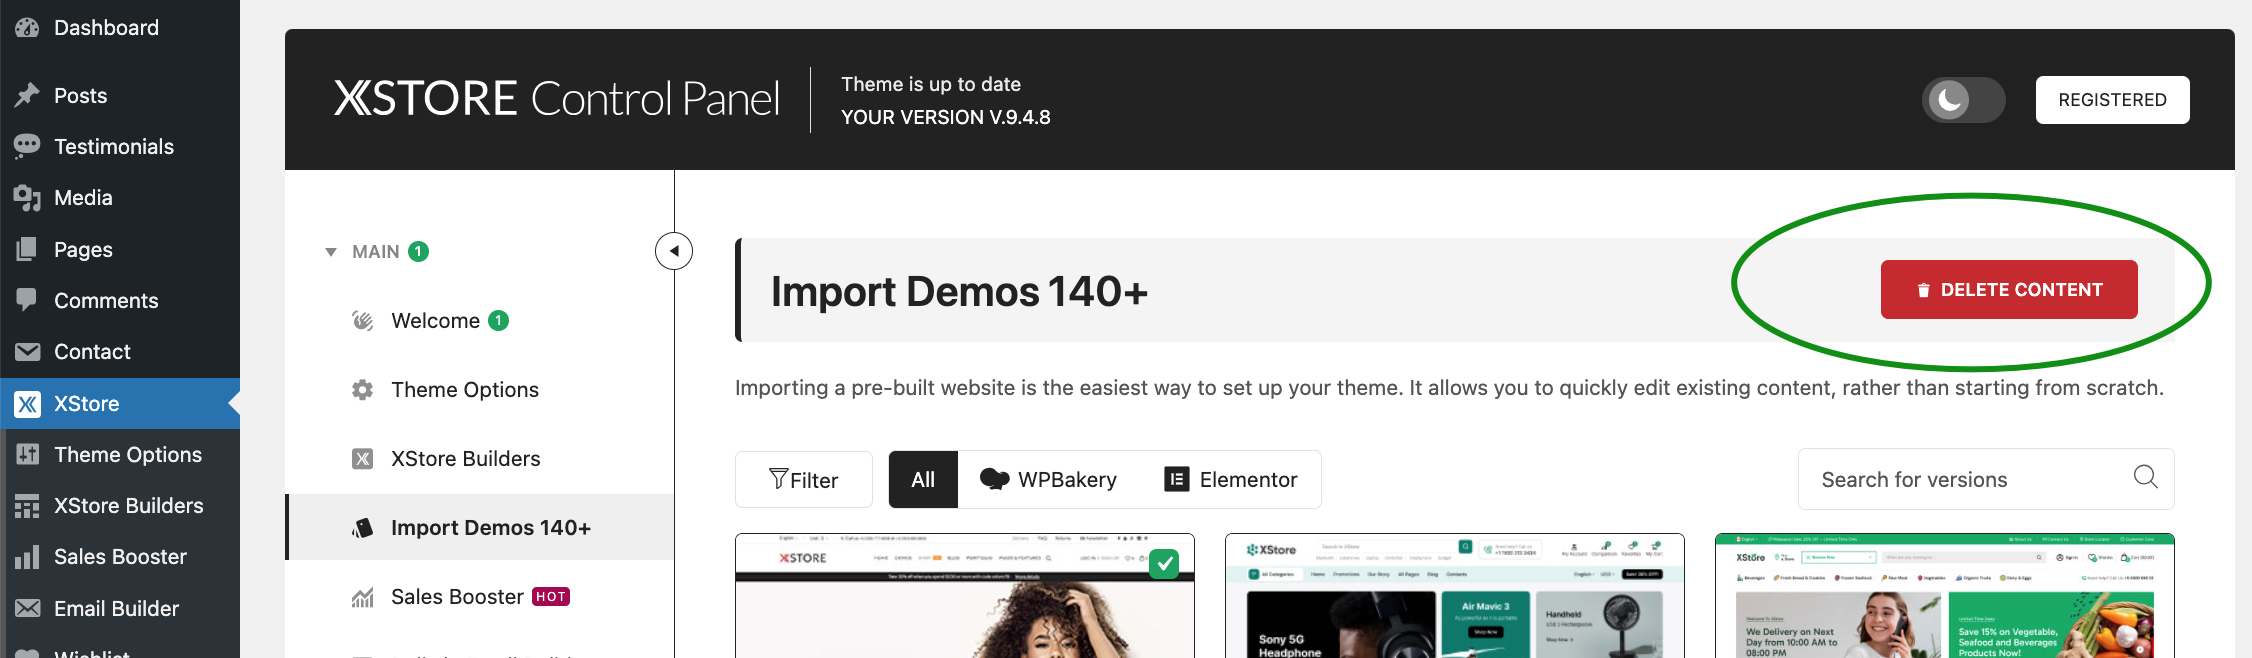Open XStore Builders in control panel
Screen dimensions: 2252x658
pos(480,459)
